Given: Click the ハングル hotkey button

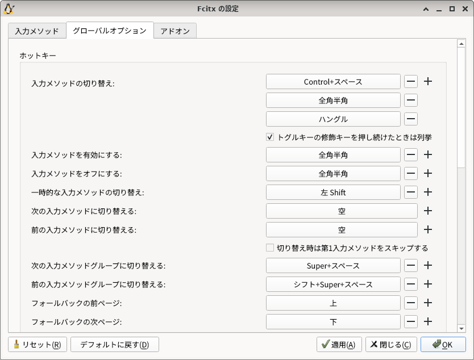Looking at the screenshot, I should point(333,119).
